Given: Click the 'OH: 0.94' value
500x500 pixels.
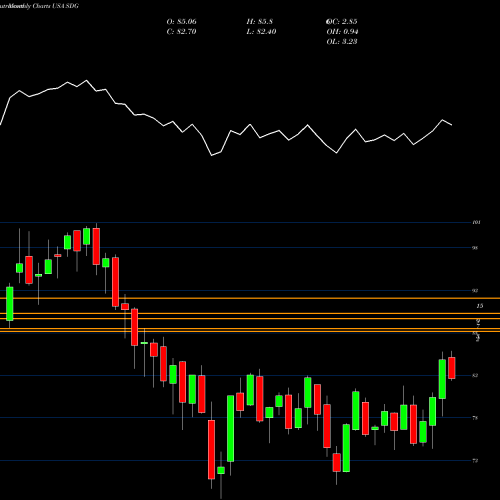Looking at the screenshot, I should [x=342, y=32].
